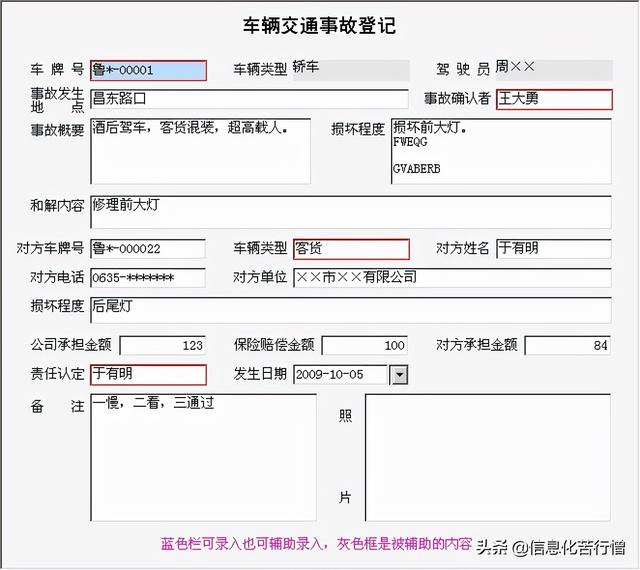Image resolution: width=640 pixels, height=570 pixels.
Task: Click the 和解内容 label
Action: 57,205
